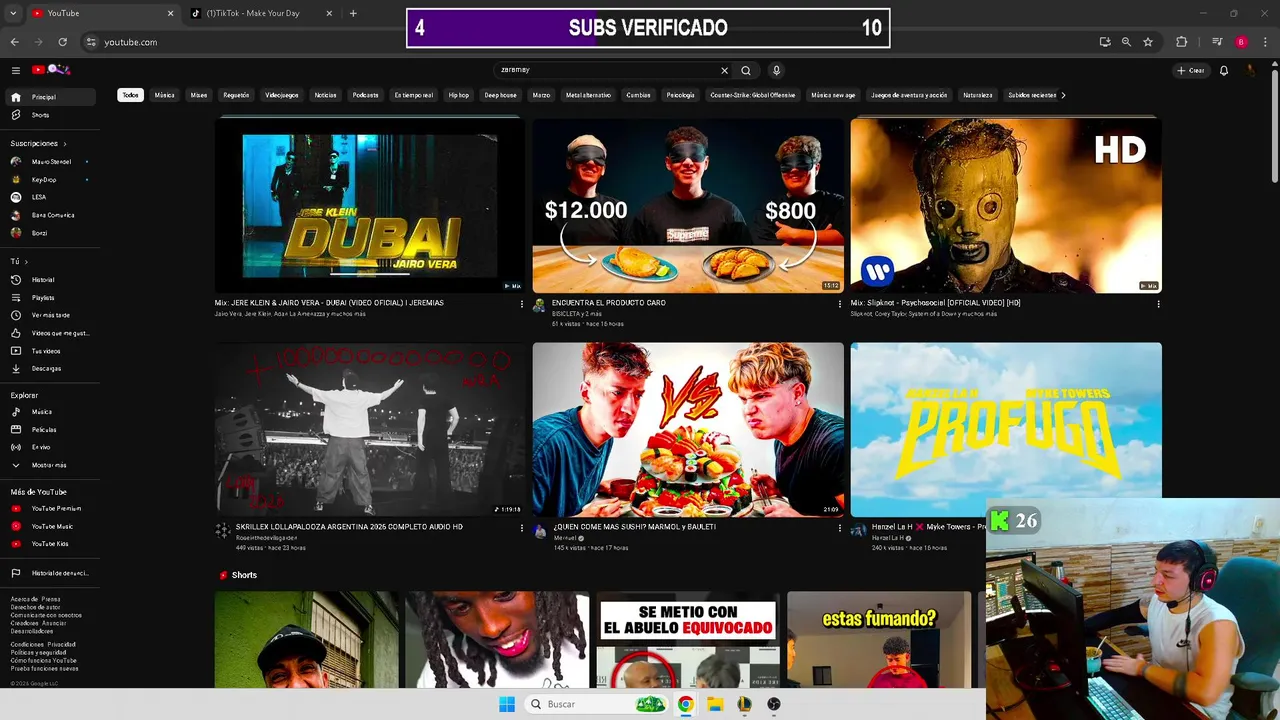The width and height of the screenshot is (1280, 720).
Task: Open Key-Drop subscription channel
Action: (x=48, y=180)
